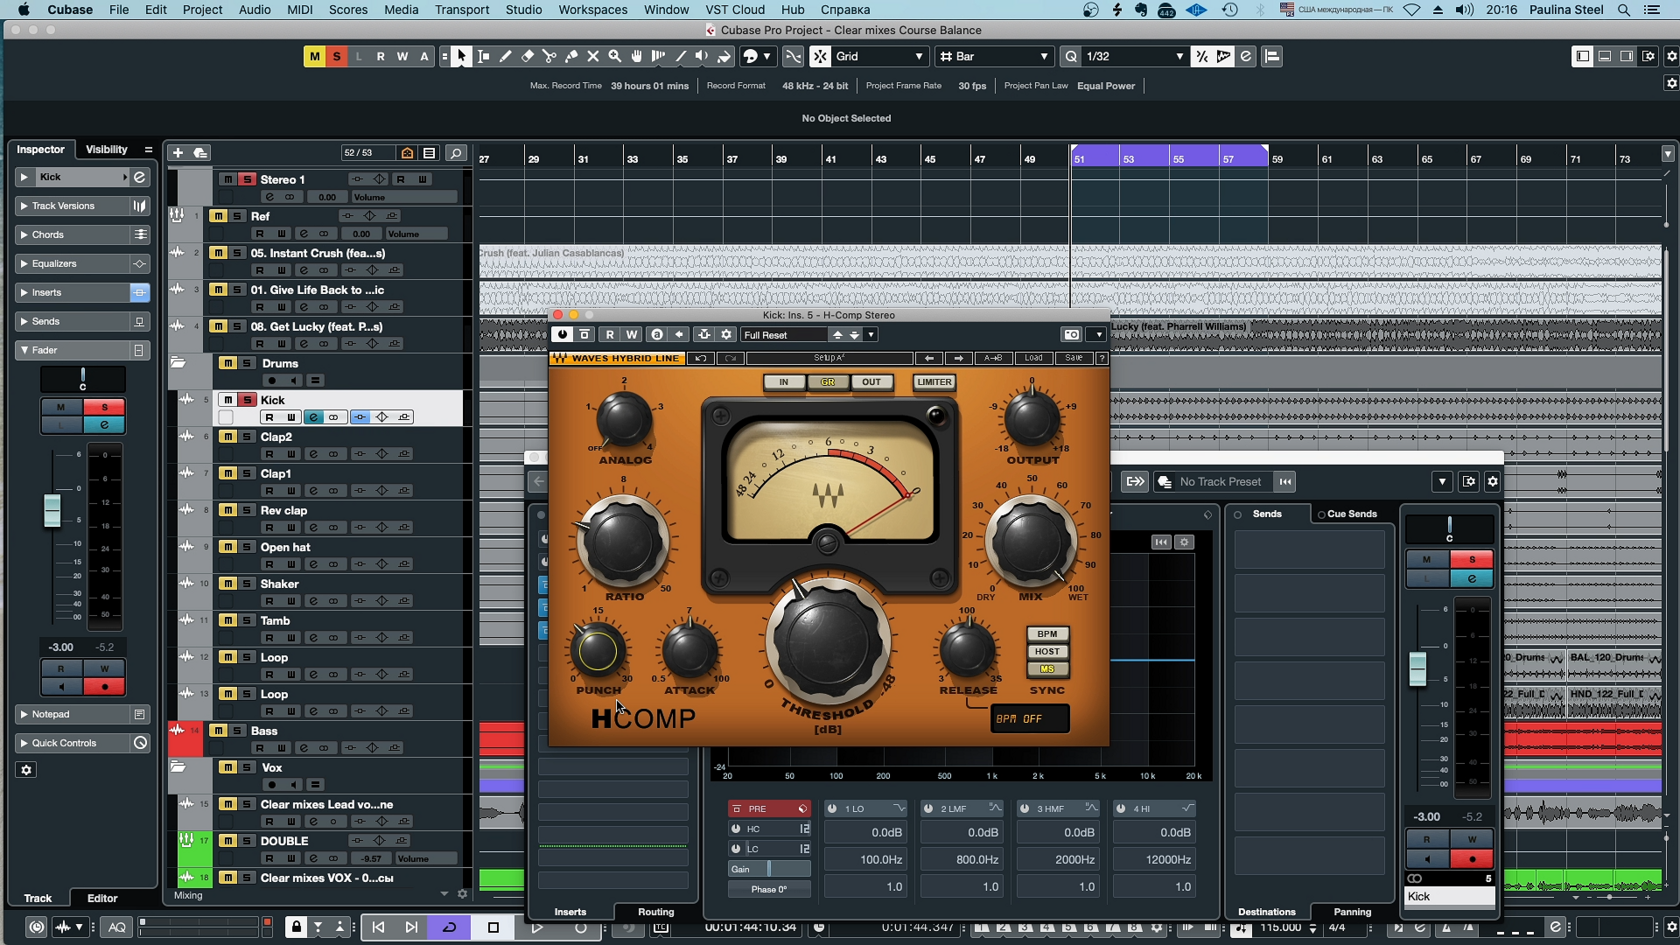
Task: Toggle Snap on/off icon beside Grid
Action: click(x=820, y=57)
